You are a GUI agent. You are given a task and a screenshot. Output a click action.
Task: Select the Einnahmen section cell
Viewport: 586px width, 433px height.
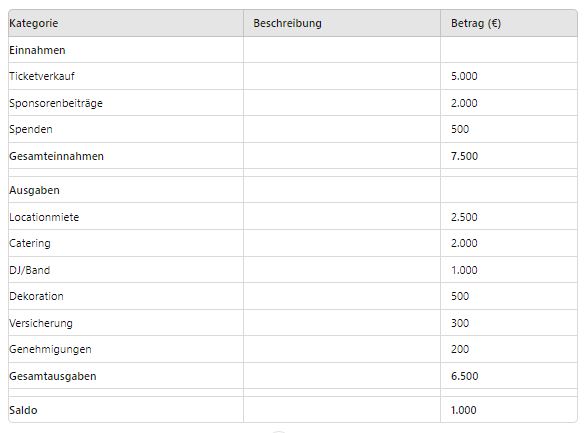point(126,50)
